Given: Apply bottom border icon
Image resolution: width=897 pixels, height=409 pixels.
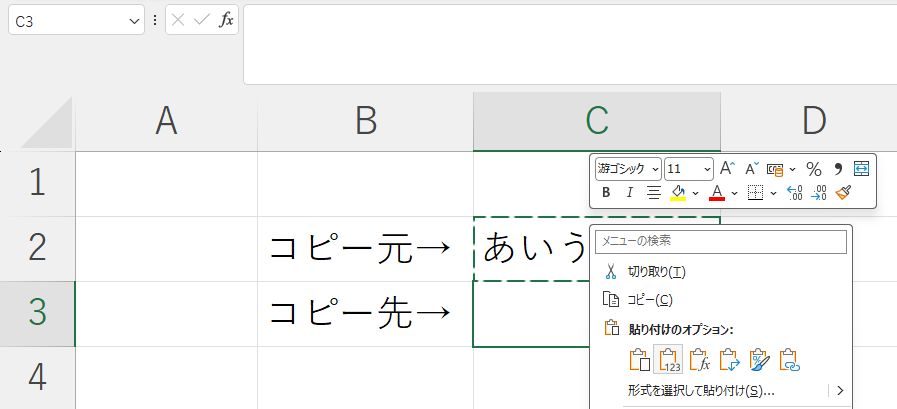Looking at the screenshot, I should (x=756, y=193).
